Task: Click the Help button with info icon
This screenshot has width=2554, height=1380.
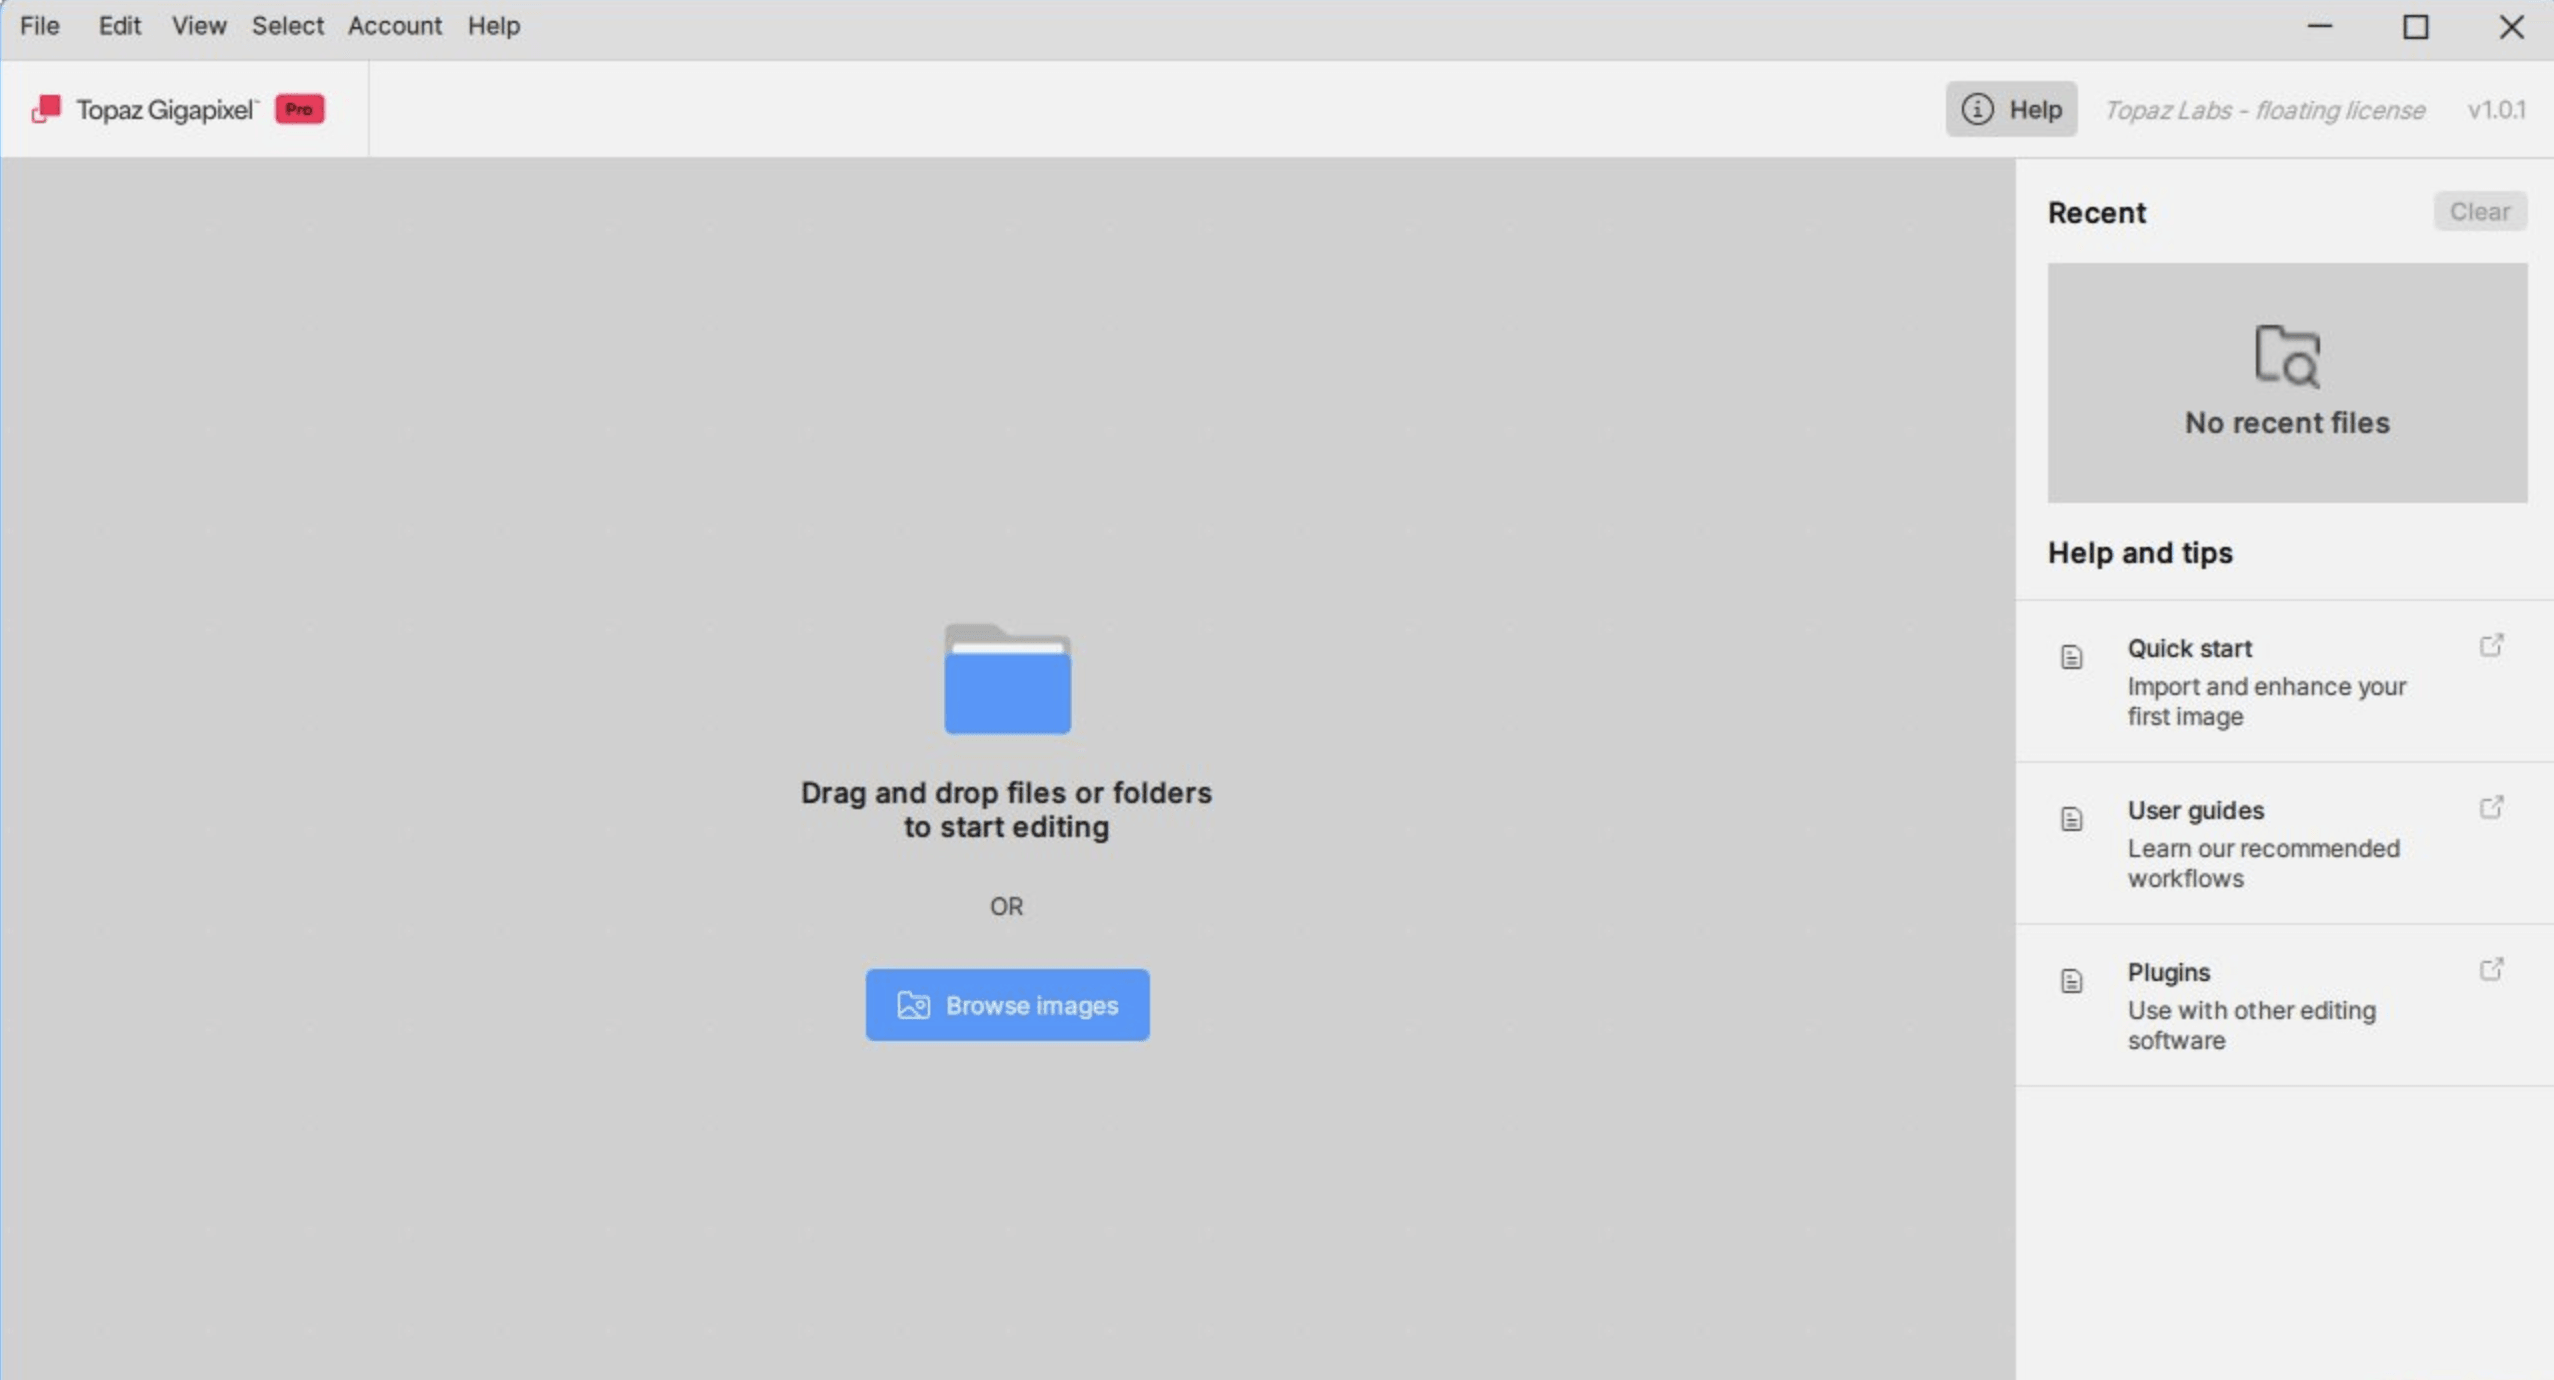Action: (2010, 109)
